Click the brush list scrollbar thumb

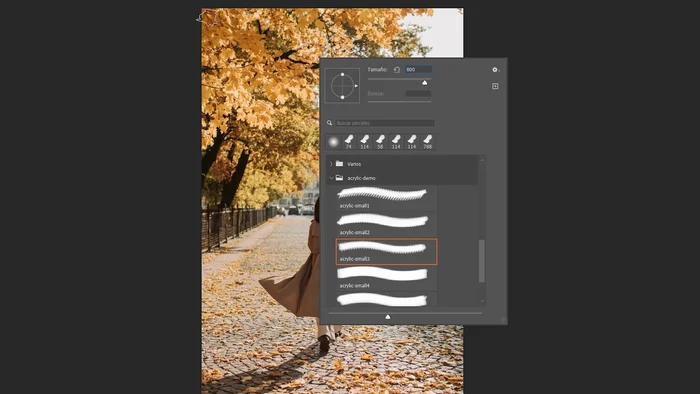click(482, 261)
